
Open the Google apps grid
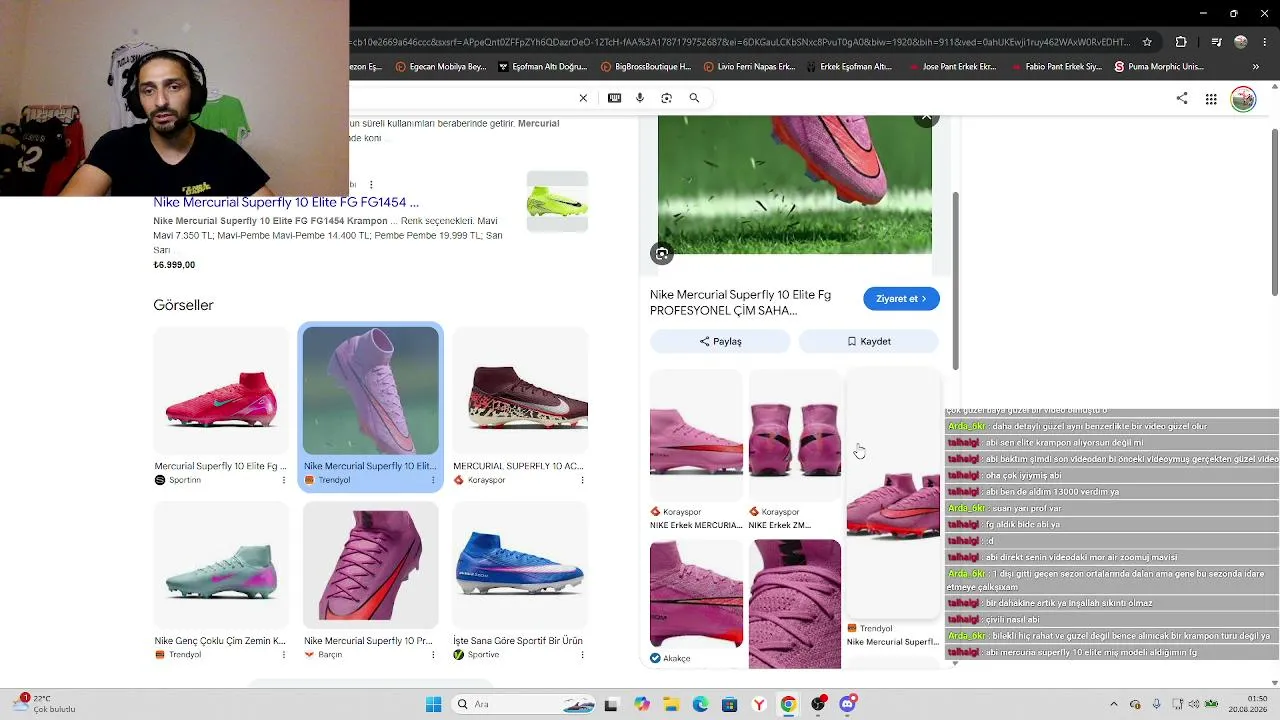click(x=1211, y=99)
